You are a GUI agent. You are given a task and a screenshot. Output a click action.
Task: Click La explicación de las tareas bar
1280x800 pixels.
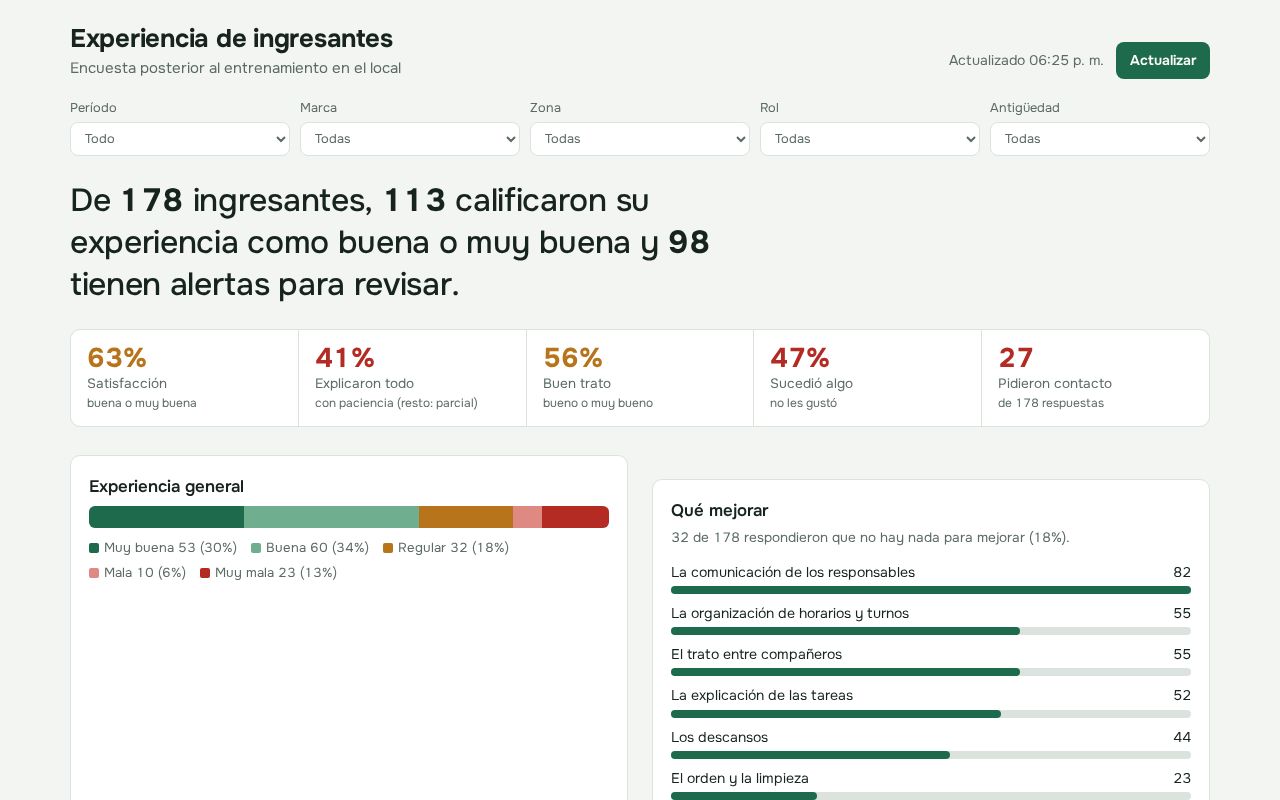(x=931, y=714)
